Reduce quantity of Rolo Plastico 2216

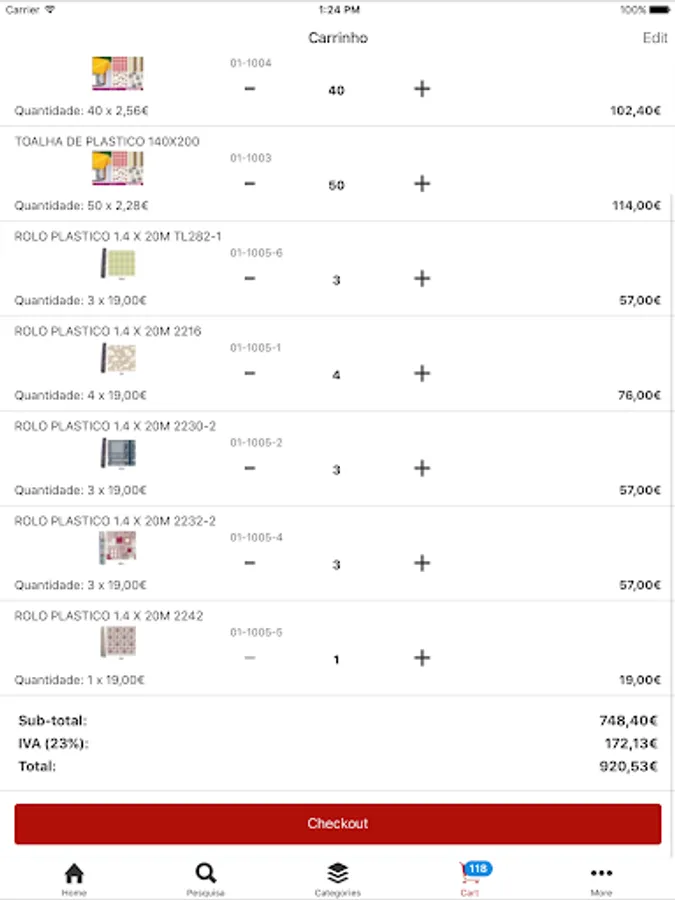pos(250,374)
